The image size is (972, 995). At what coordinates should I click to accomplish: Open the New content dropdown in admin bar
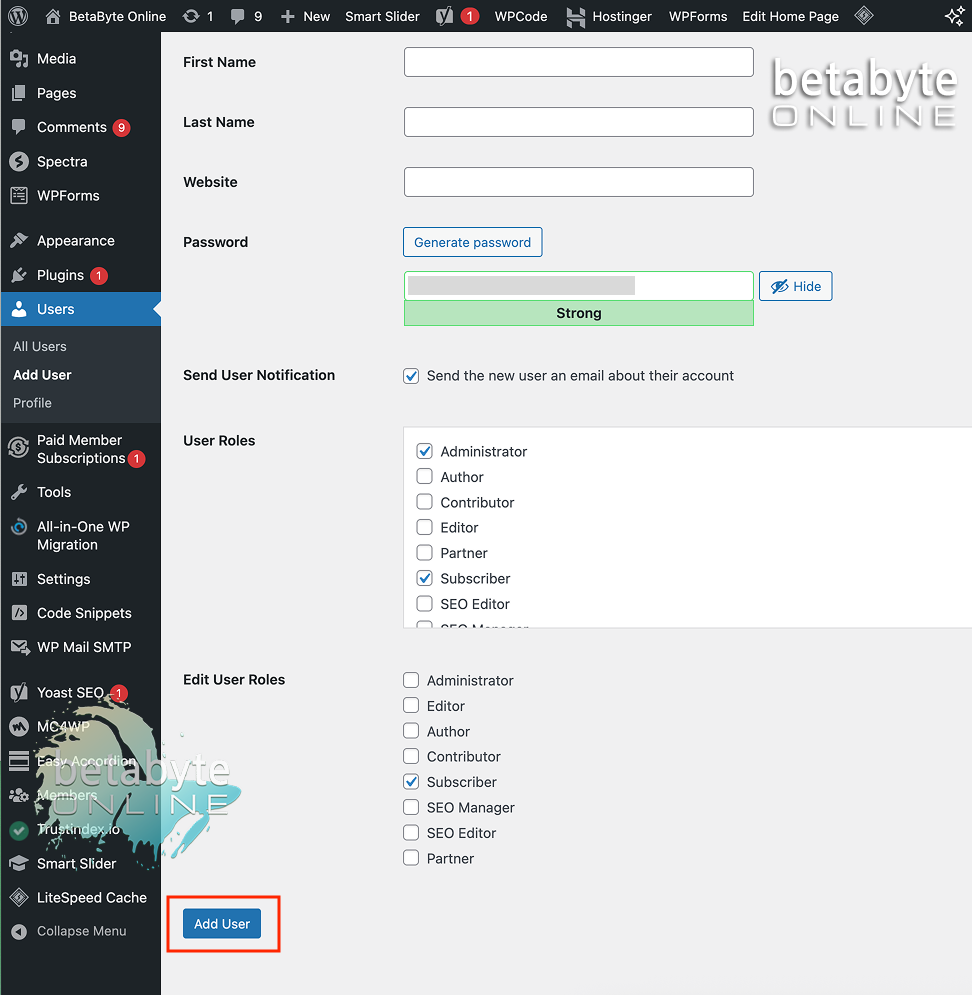pyautogui.click(x=305, y=16)
